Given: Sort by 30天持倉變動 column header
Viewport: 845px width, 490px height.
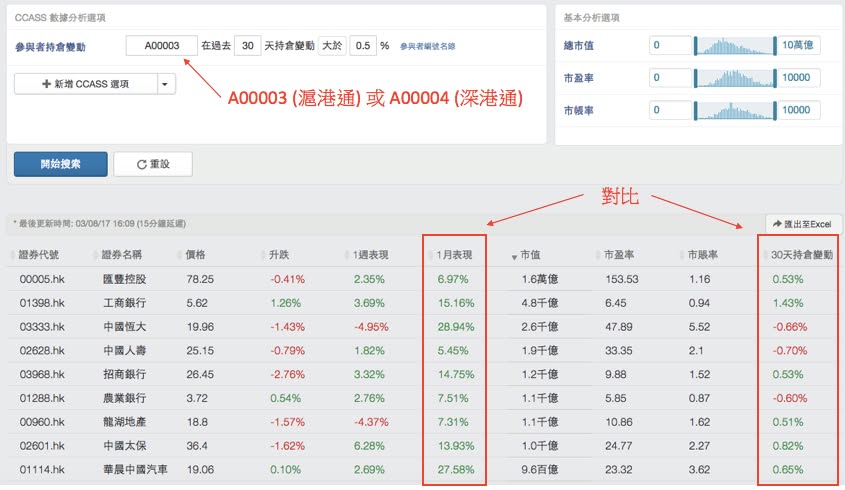Looking at the screenshot, I should click(802, 255).
